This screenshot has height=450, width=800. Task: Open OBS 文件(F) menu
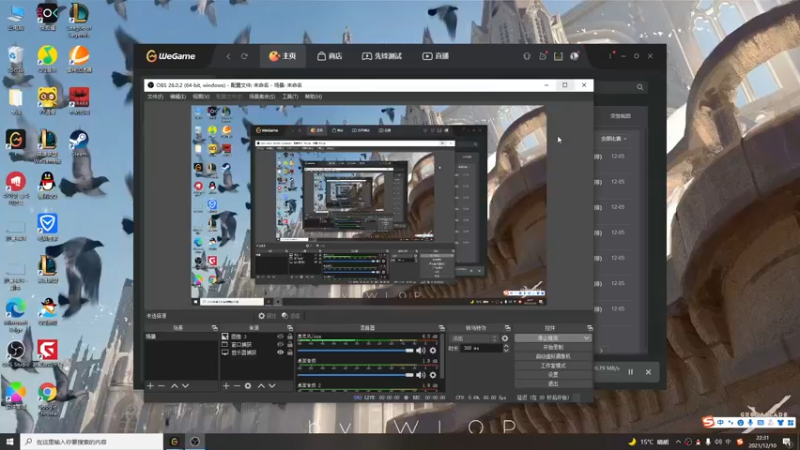pyautogui.click(x=155, y=96)
